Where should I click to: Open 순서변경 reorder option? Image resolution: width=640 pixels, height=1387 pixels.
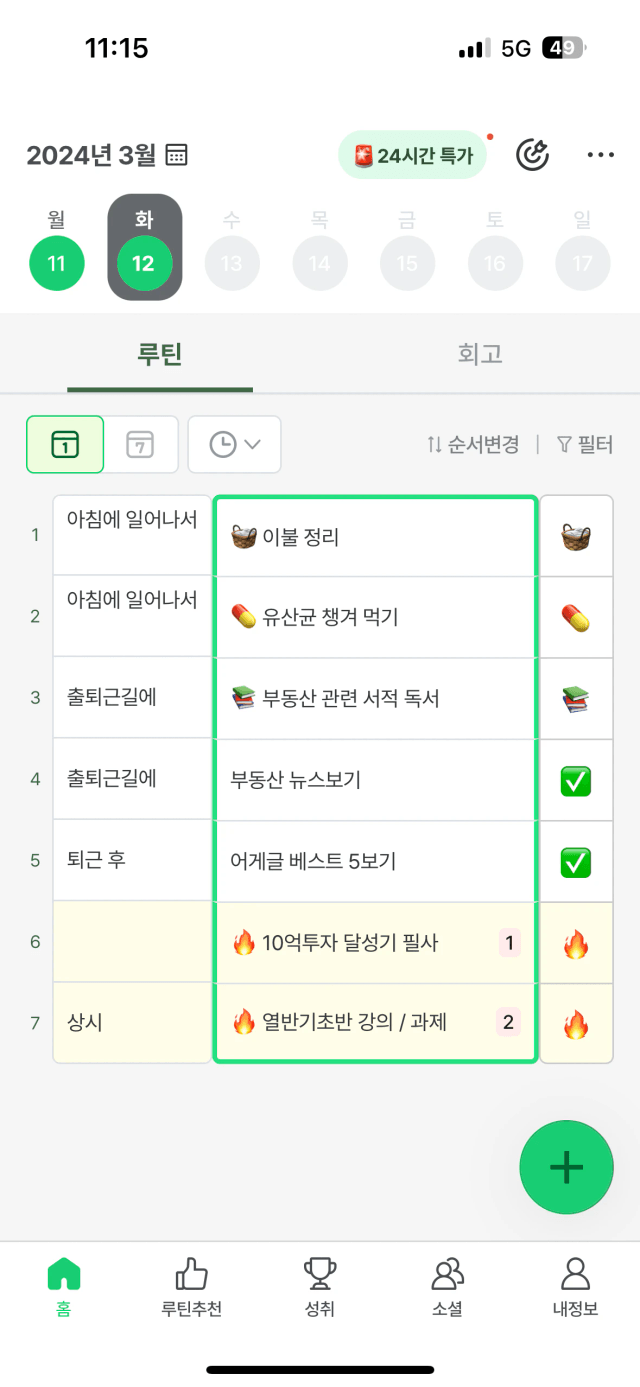(473, 445)
